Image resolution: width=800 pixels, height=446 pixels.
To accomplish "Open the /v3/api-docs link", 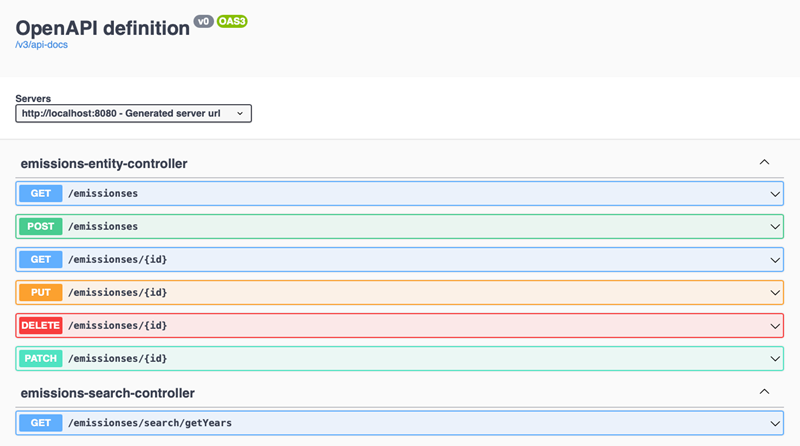I will (x=41, y=45).
